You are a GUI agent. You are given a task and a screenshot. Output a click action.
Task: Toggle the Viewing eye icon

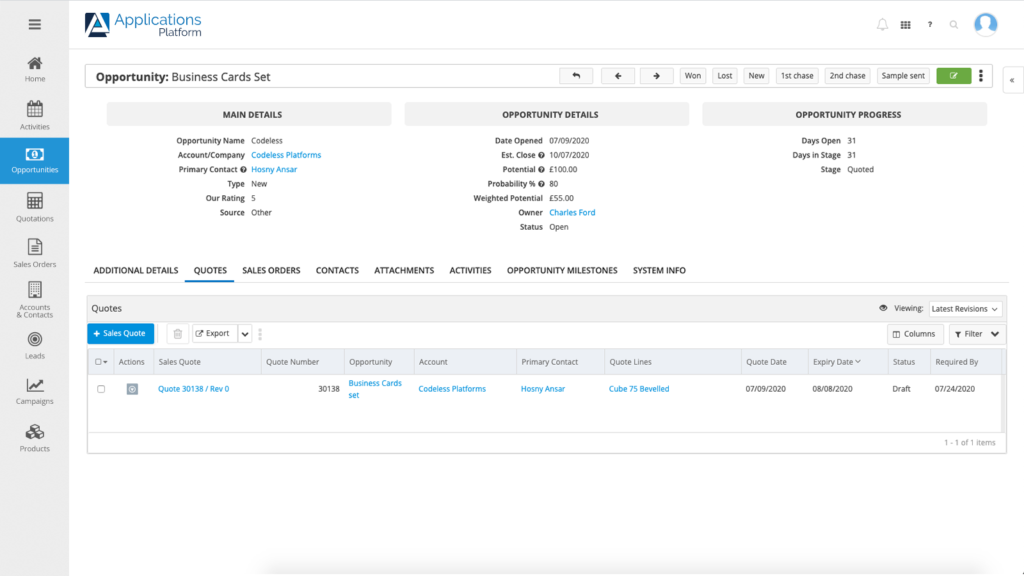(x=884, y=308)
